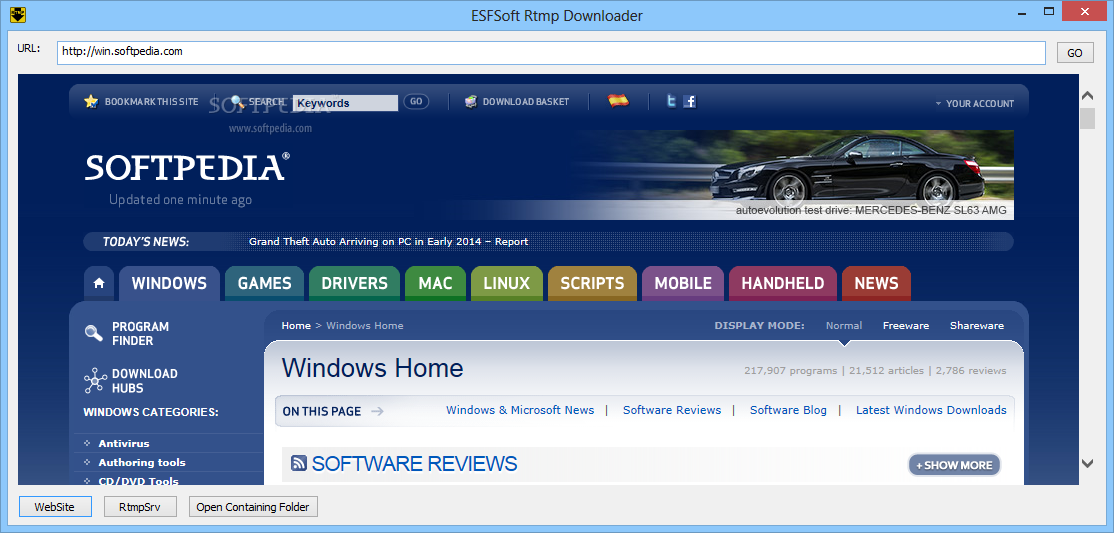Click the Windows Home heading
This screenshot has width=1114, height=533.
(x=372, y=368)
